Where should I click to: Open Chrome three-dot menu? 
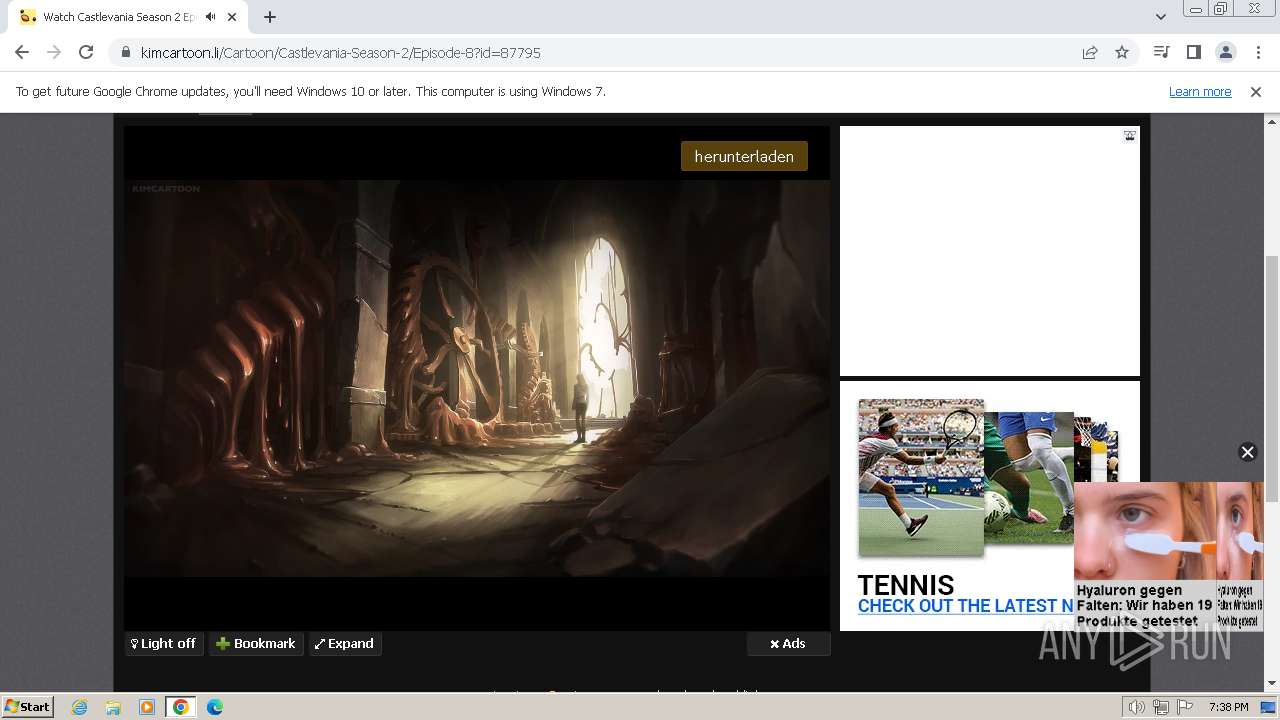point(1257,53)
